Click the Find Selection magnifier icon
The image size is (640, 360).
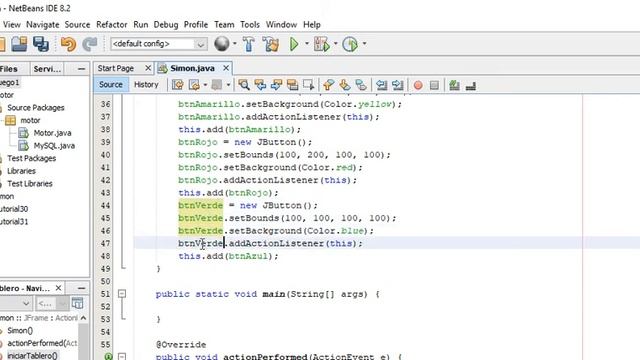coord(244,85)
